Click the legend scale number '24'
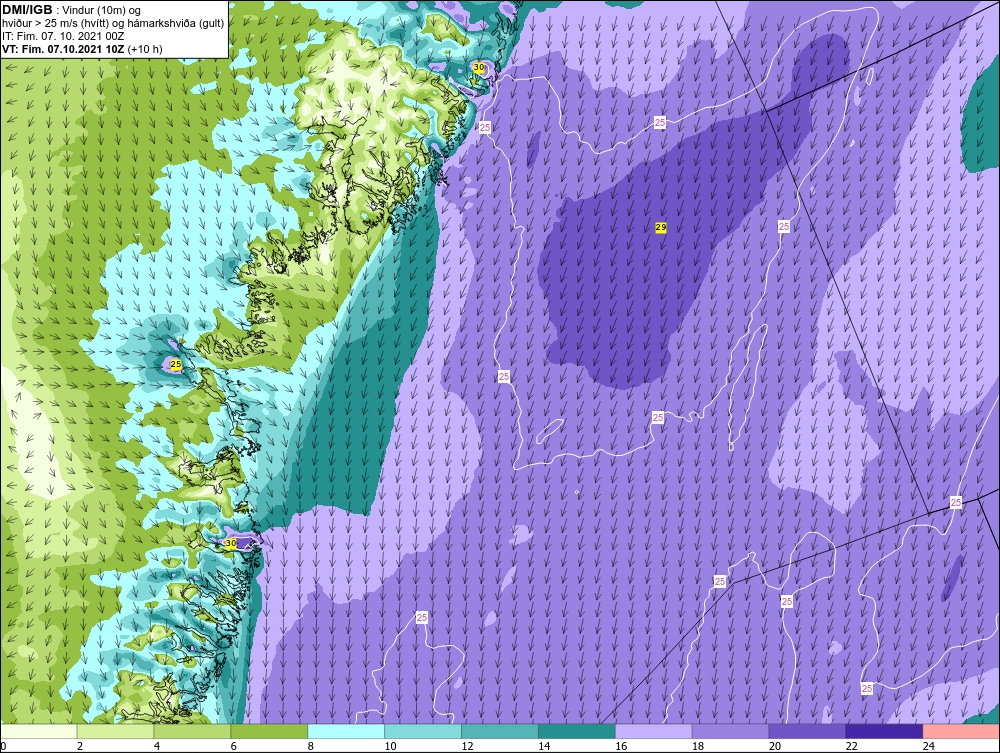The image size is (1000, 753). (929, 746)
